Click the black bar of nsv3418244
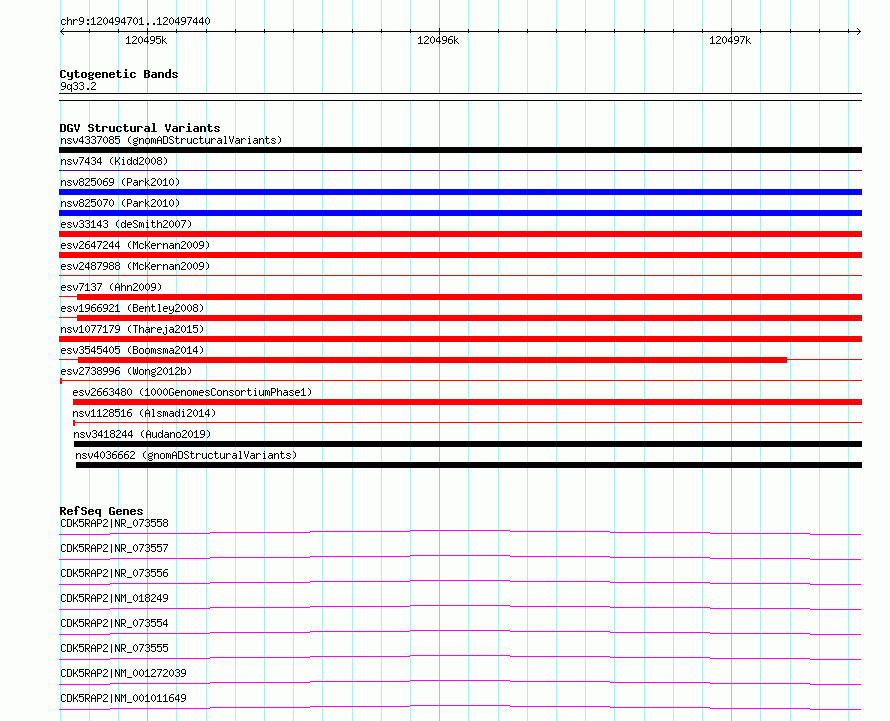This screenshot has height=721, width=890. click(x=468, y=444)
